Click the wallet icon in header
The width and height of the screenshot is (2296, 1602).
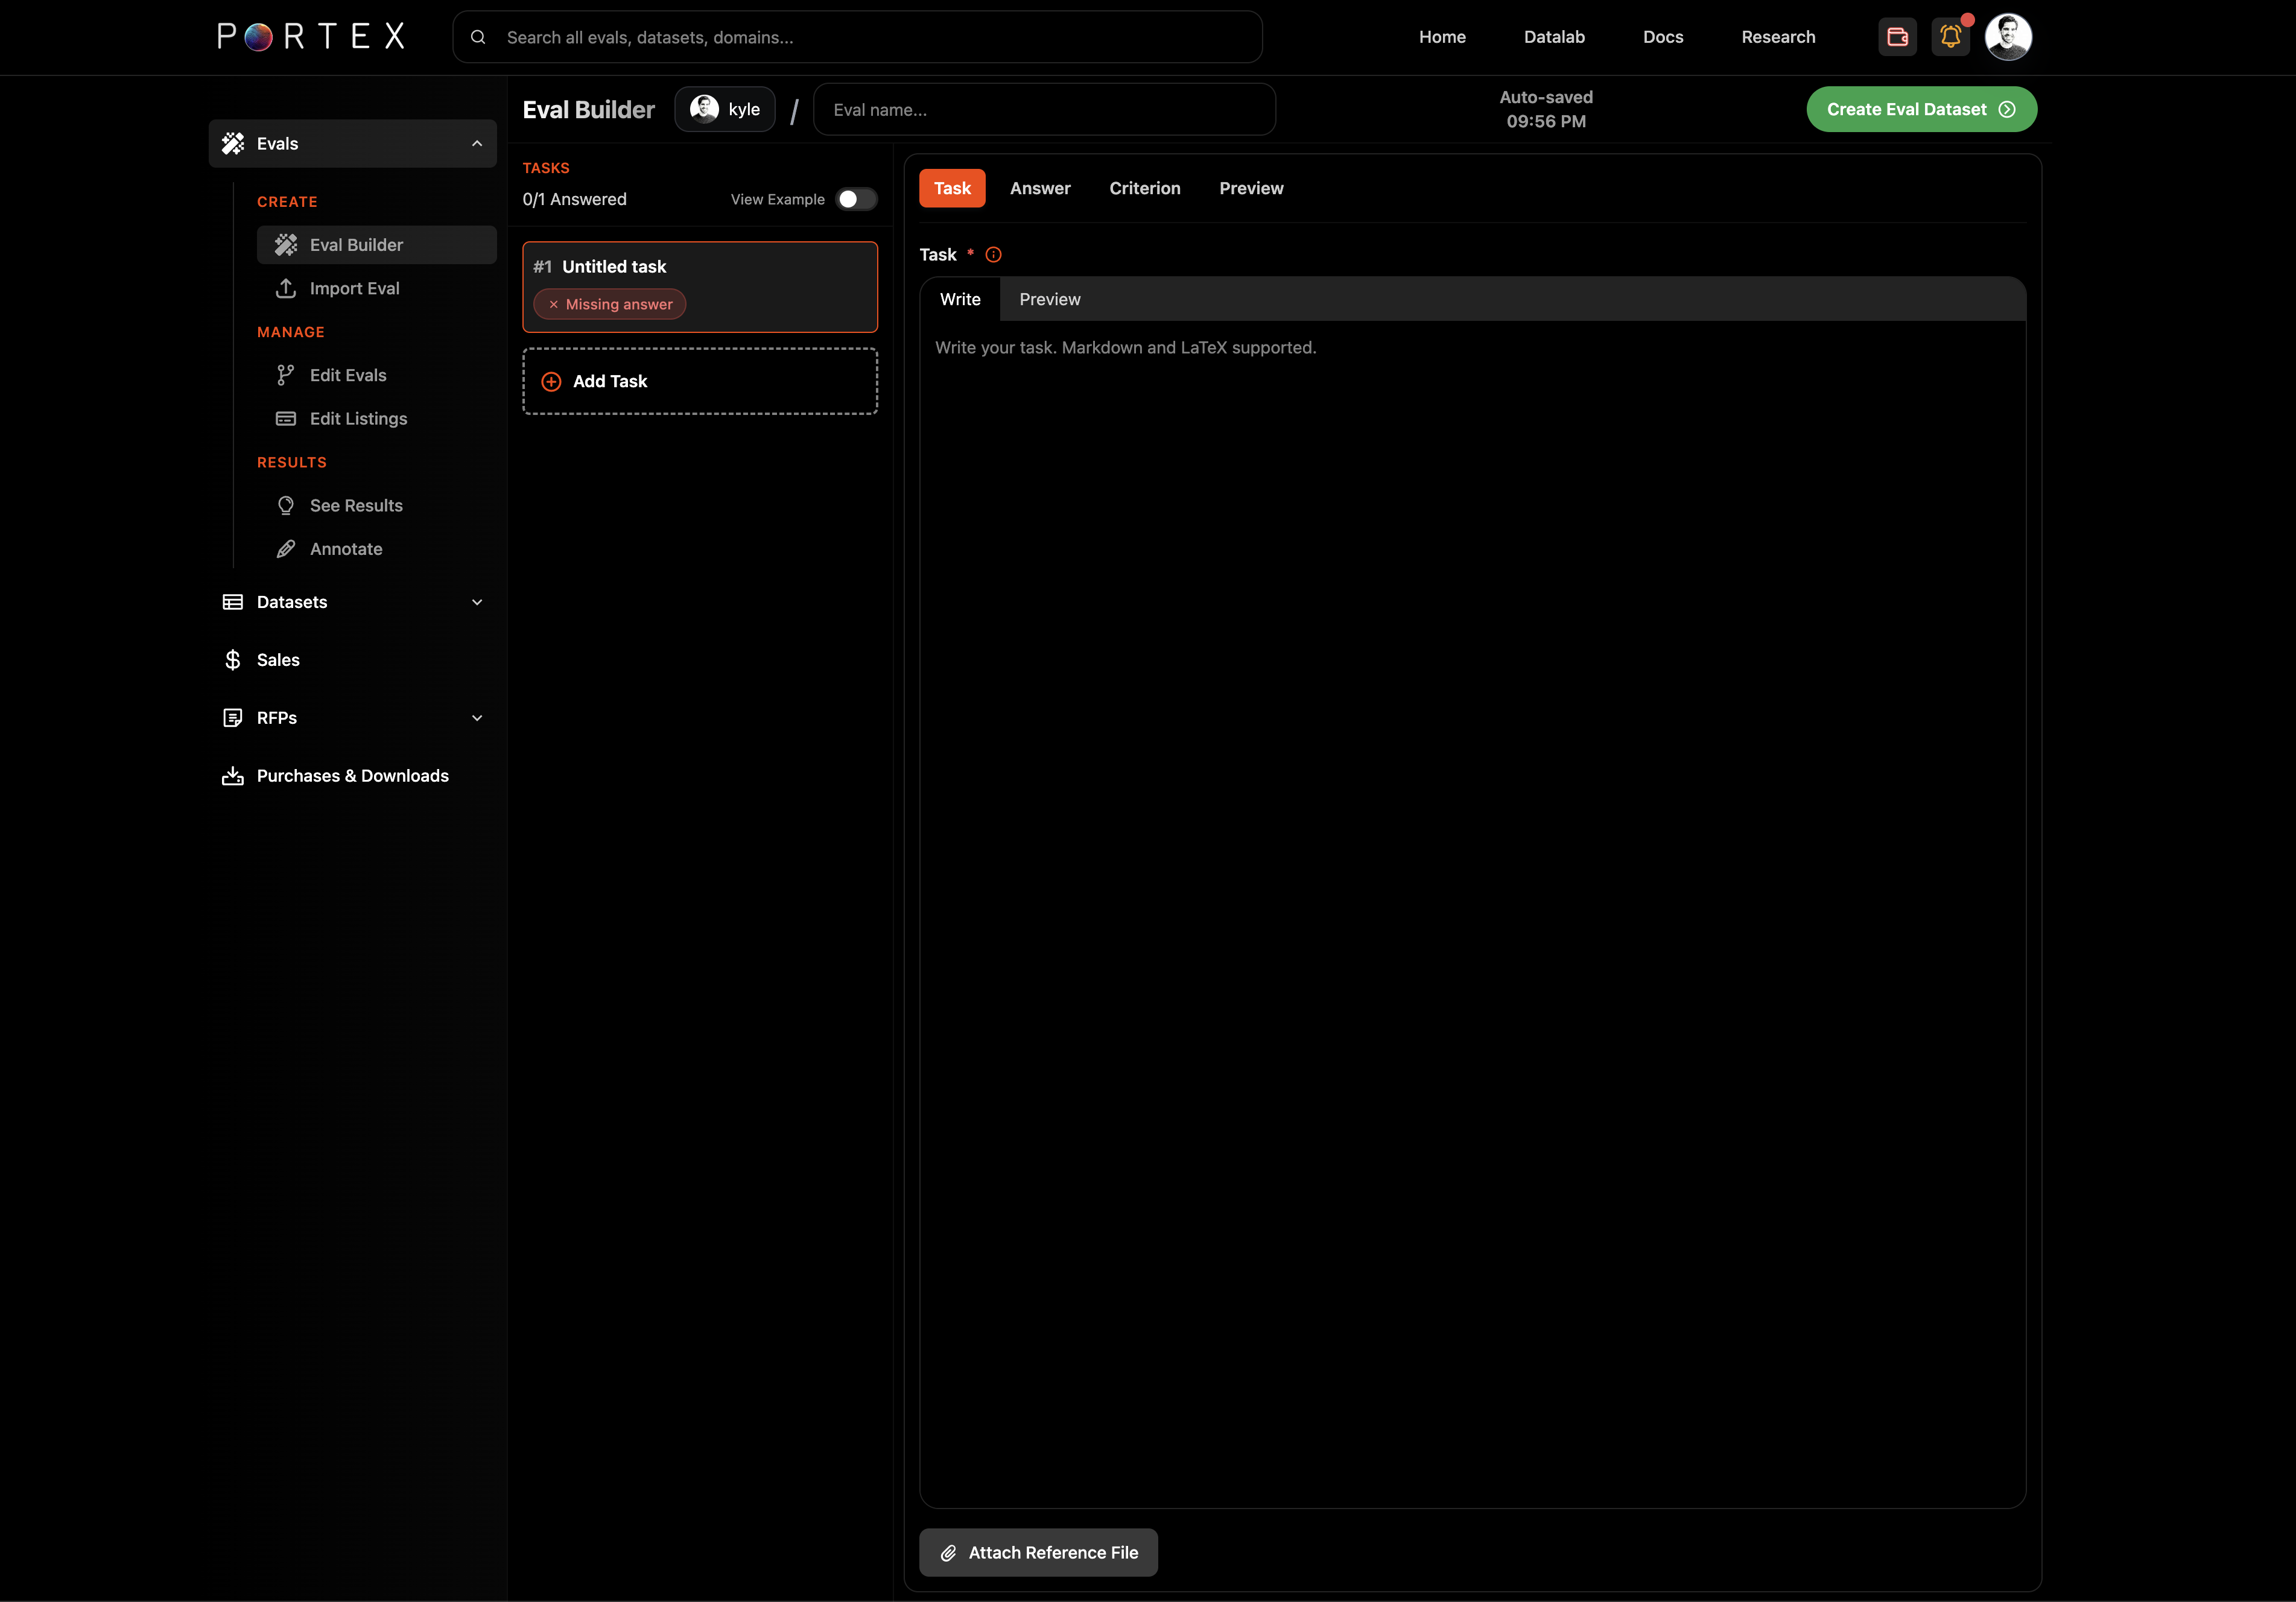[1897, 37]
